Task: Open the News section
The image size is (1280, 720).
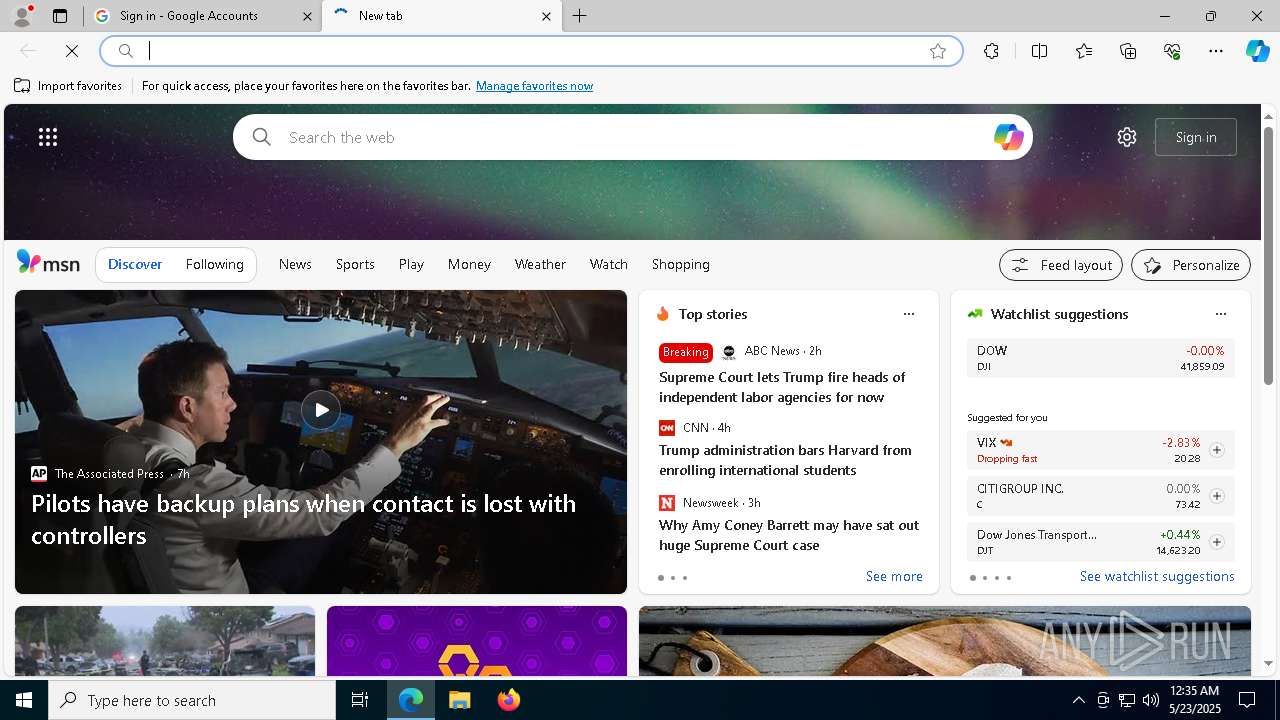Action: click(x=295, y=264)
